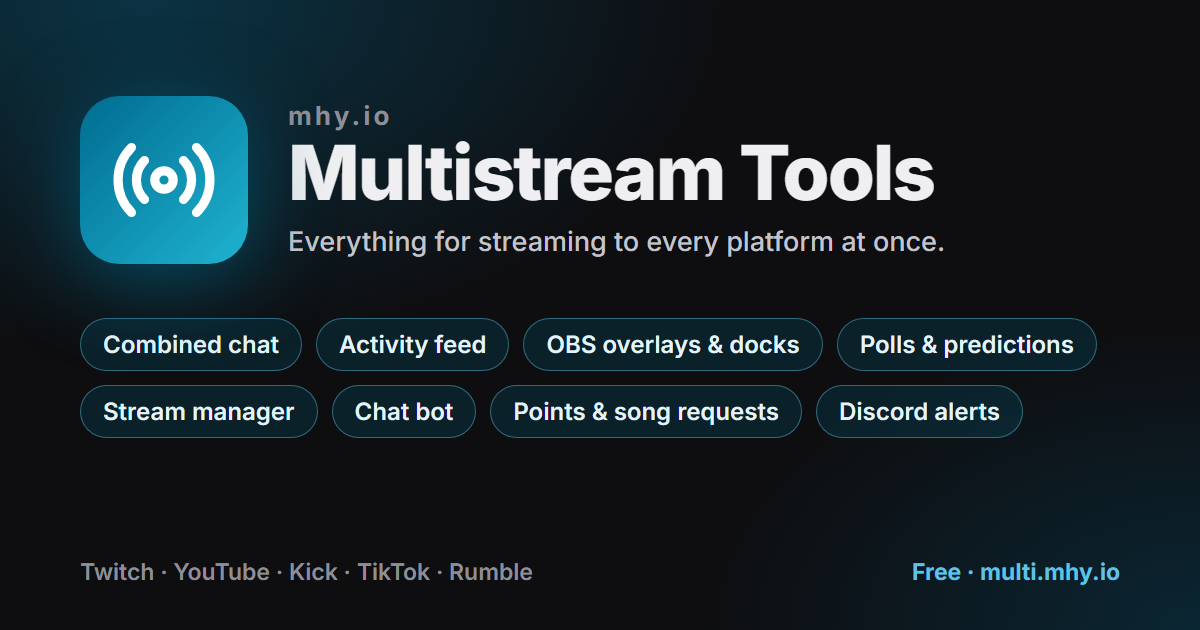Click the YouTube platform name
The image size is (1200, 630).
click(222, 572)
